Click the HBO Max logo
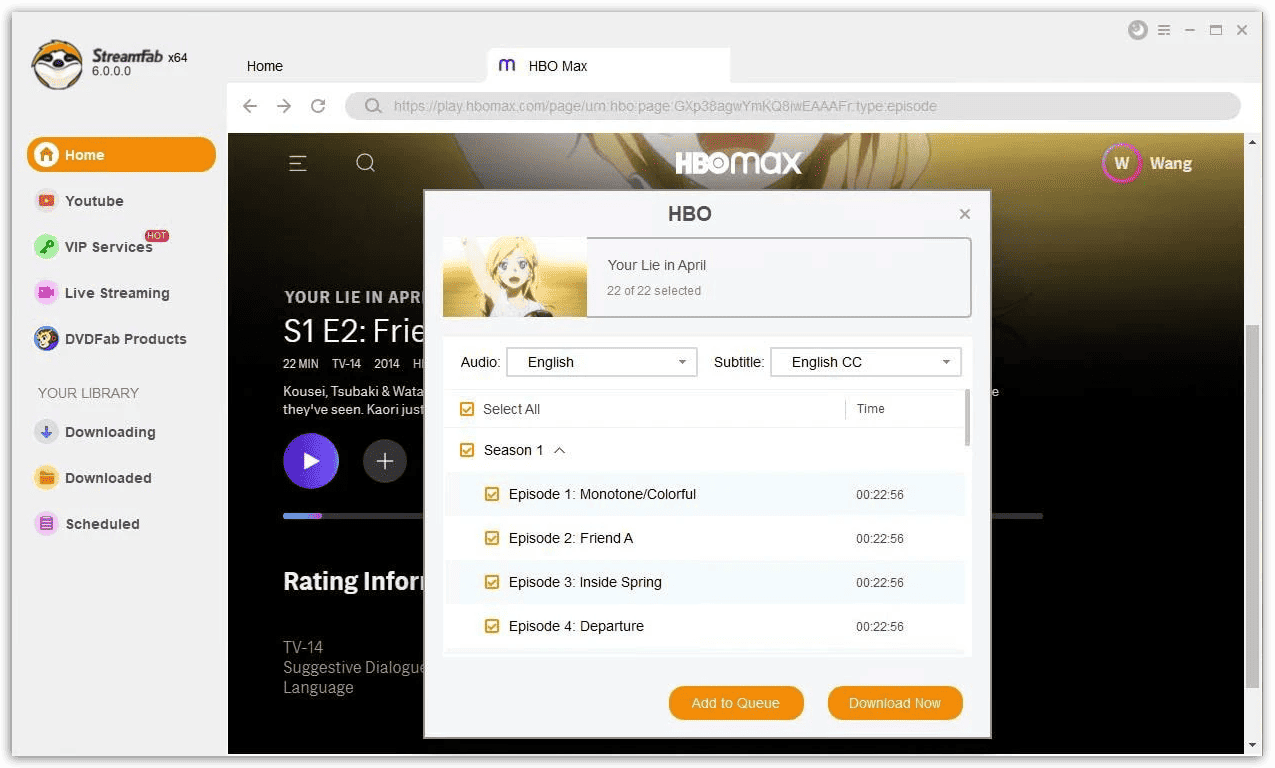Screen dimensions: 1275x768 tap(739, 163)
